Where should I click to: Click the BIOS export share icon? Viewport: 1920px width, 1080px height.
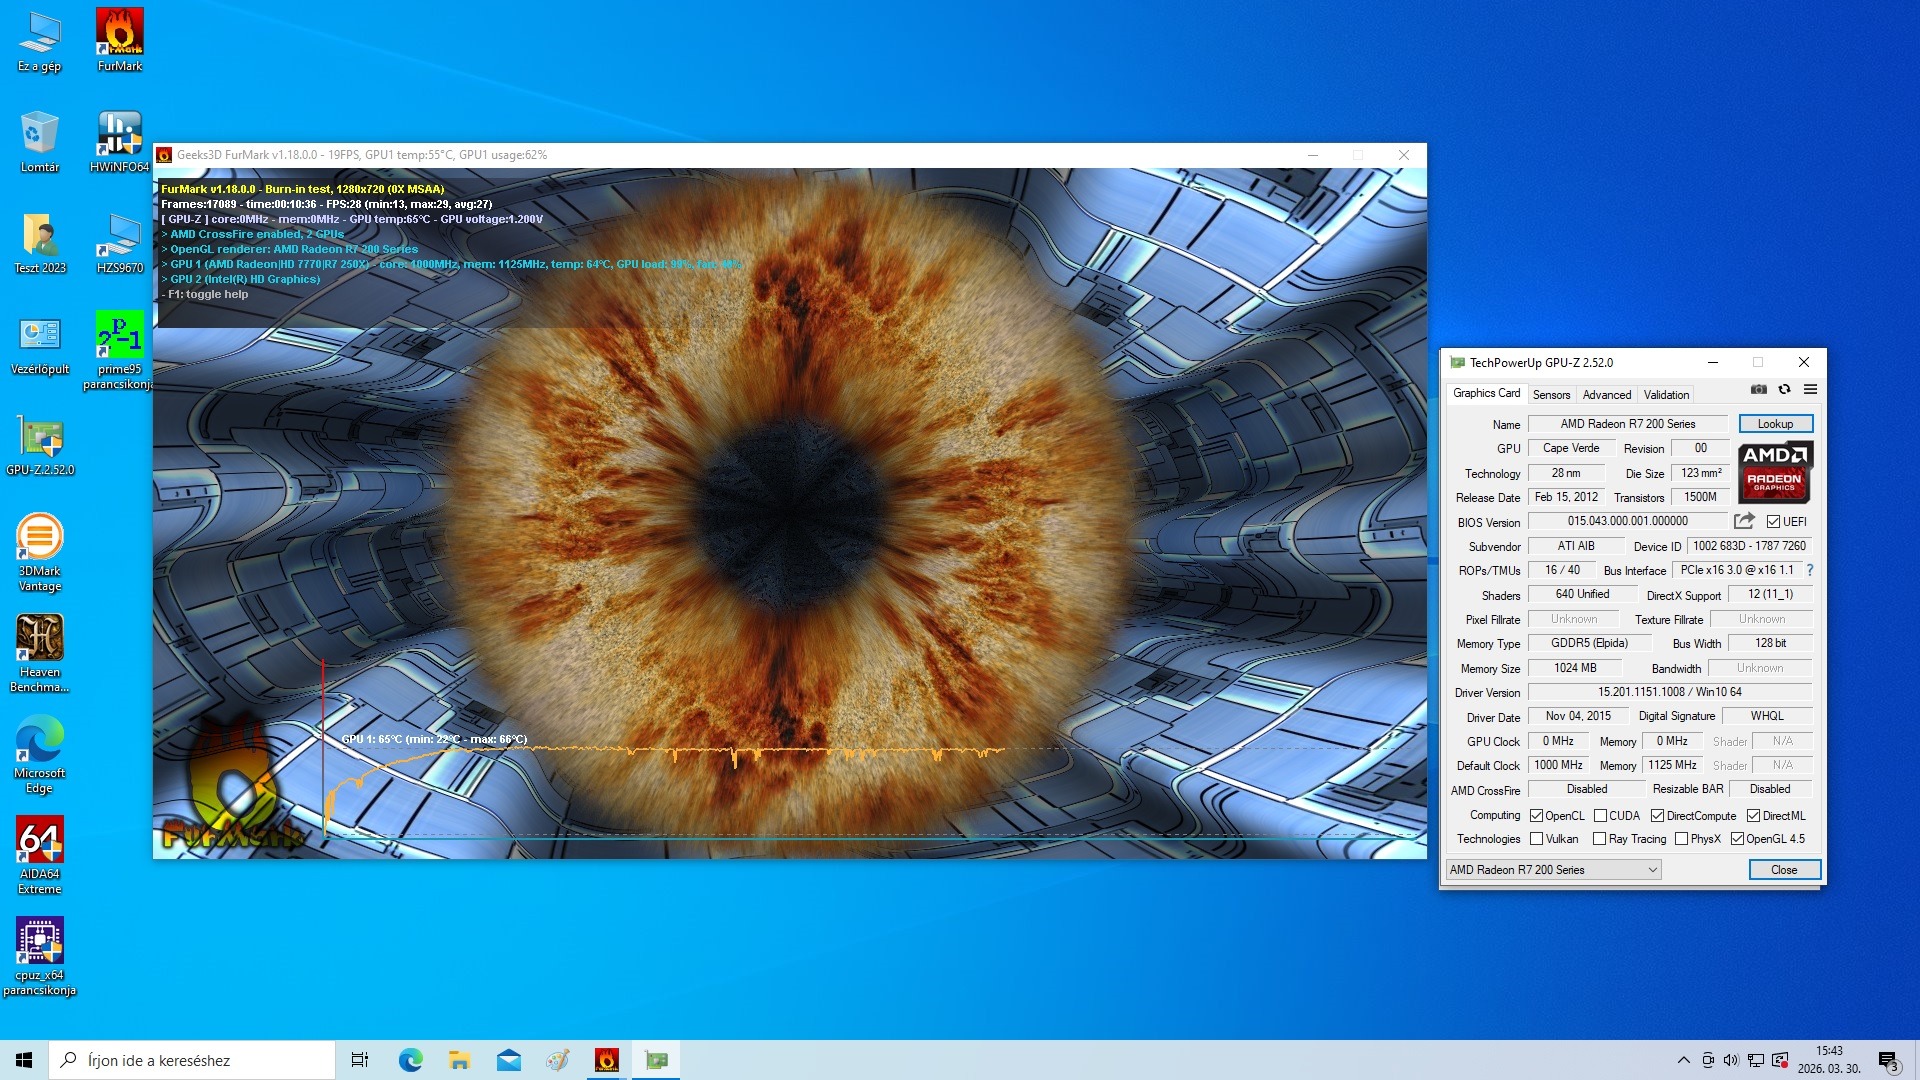(x=1744, y=521)
